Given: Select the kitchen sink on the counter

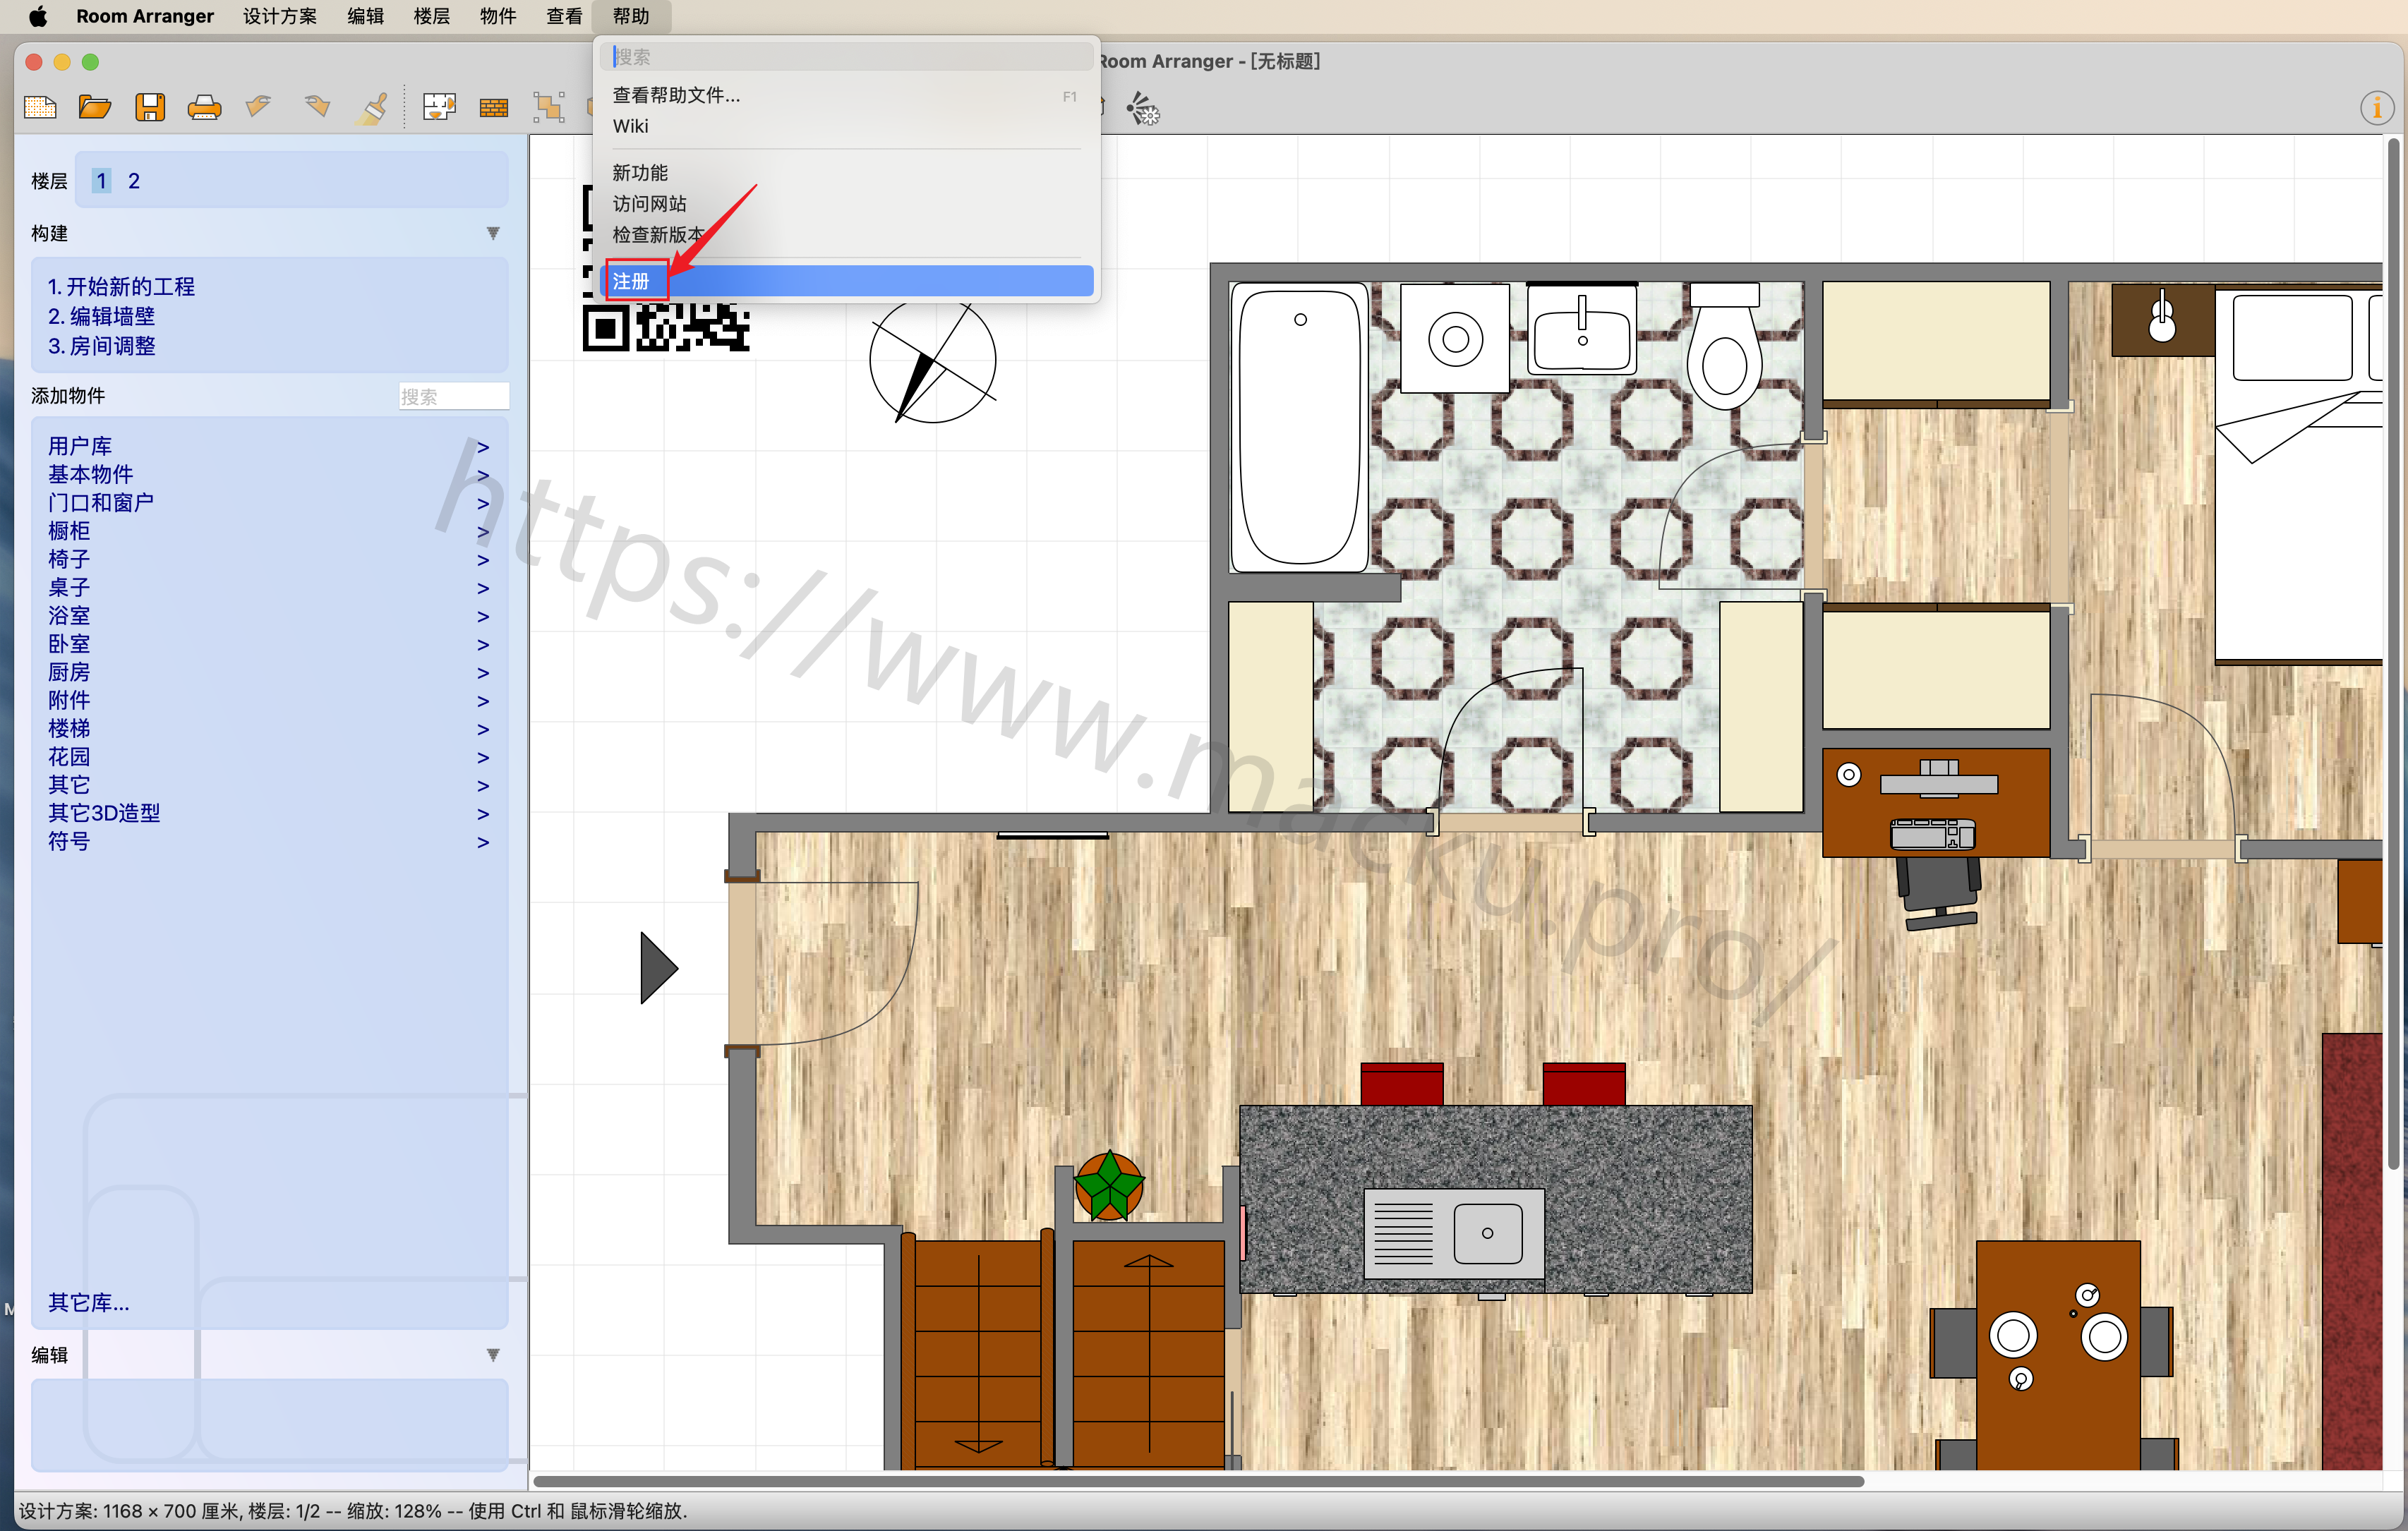Looking at the screenshot, I should [1454, 1233].
